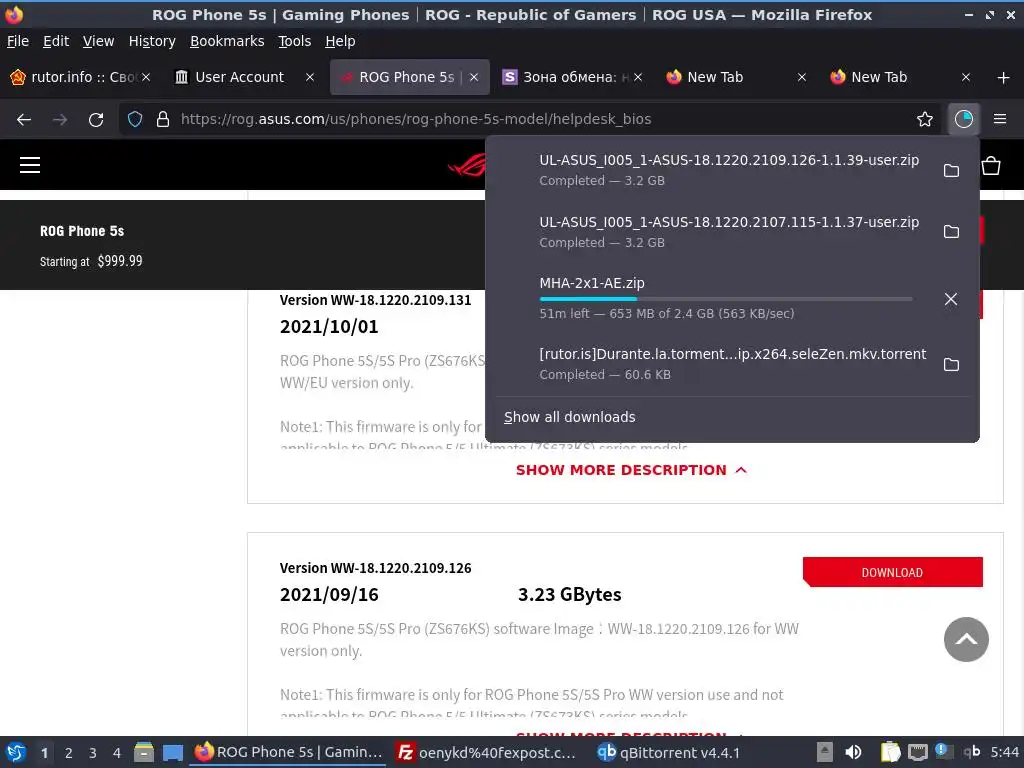1024x768 pixels.
Task: Open the Edit menu
Action: tap(56, 41)
